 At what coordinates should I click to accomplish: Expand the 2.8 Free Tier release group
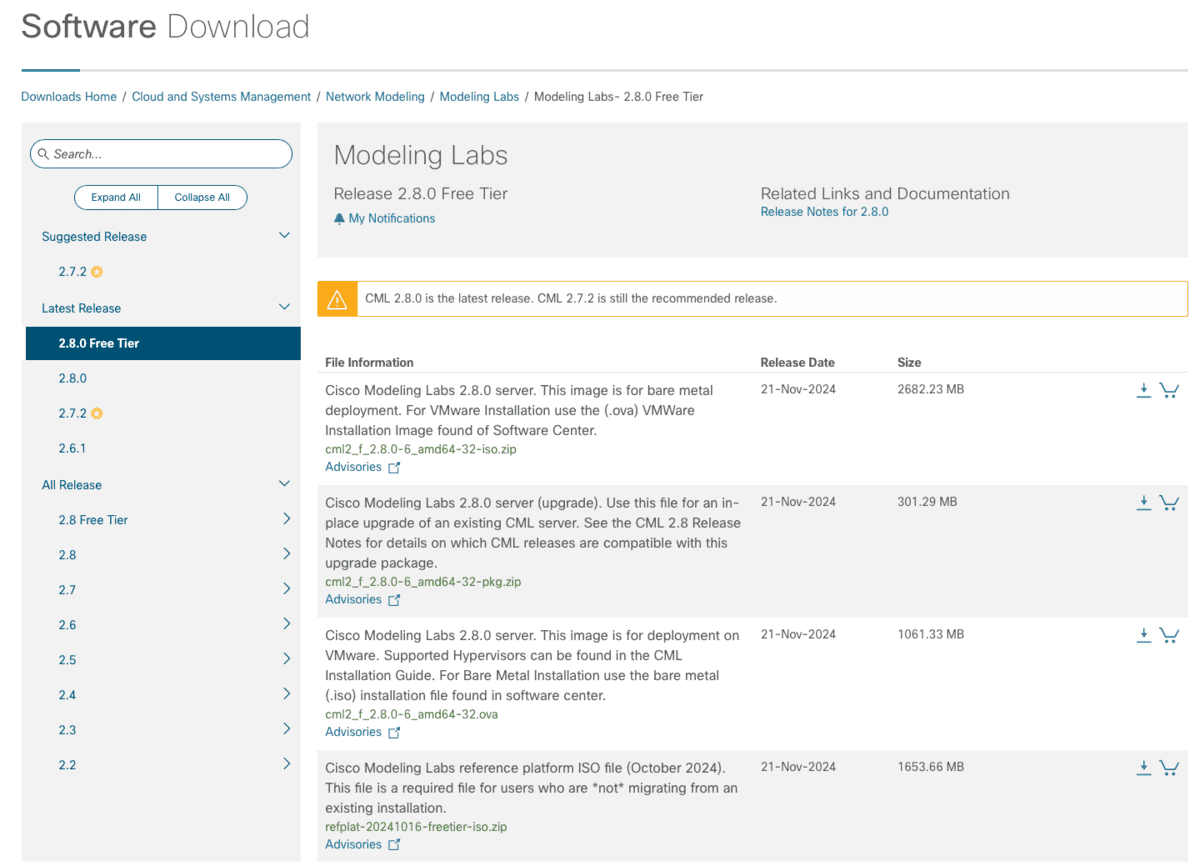point(286,519)
